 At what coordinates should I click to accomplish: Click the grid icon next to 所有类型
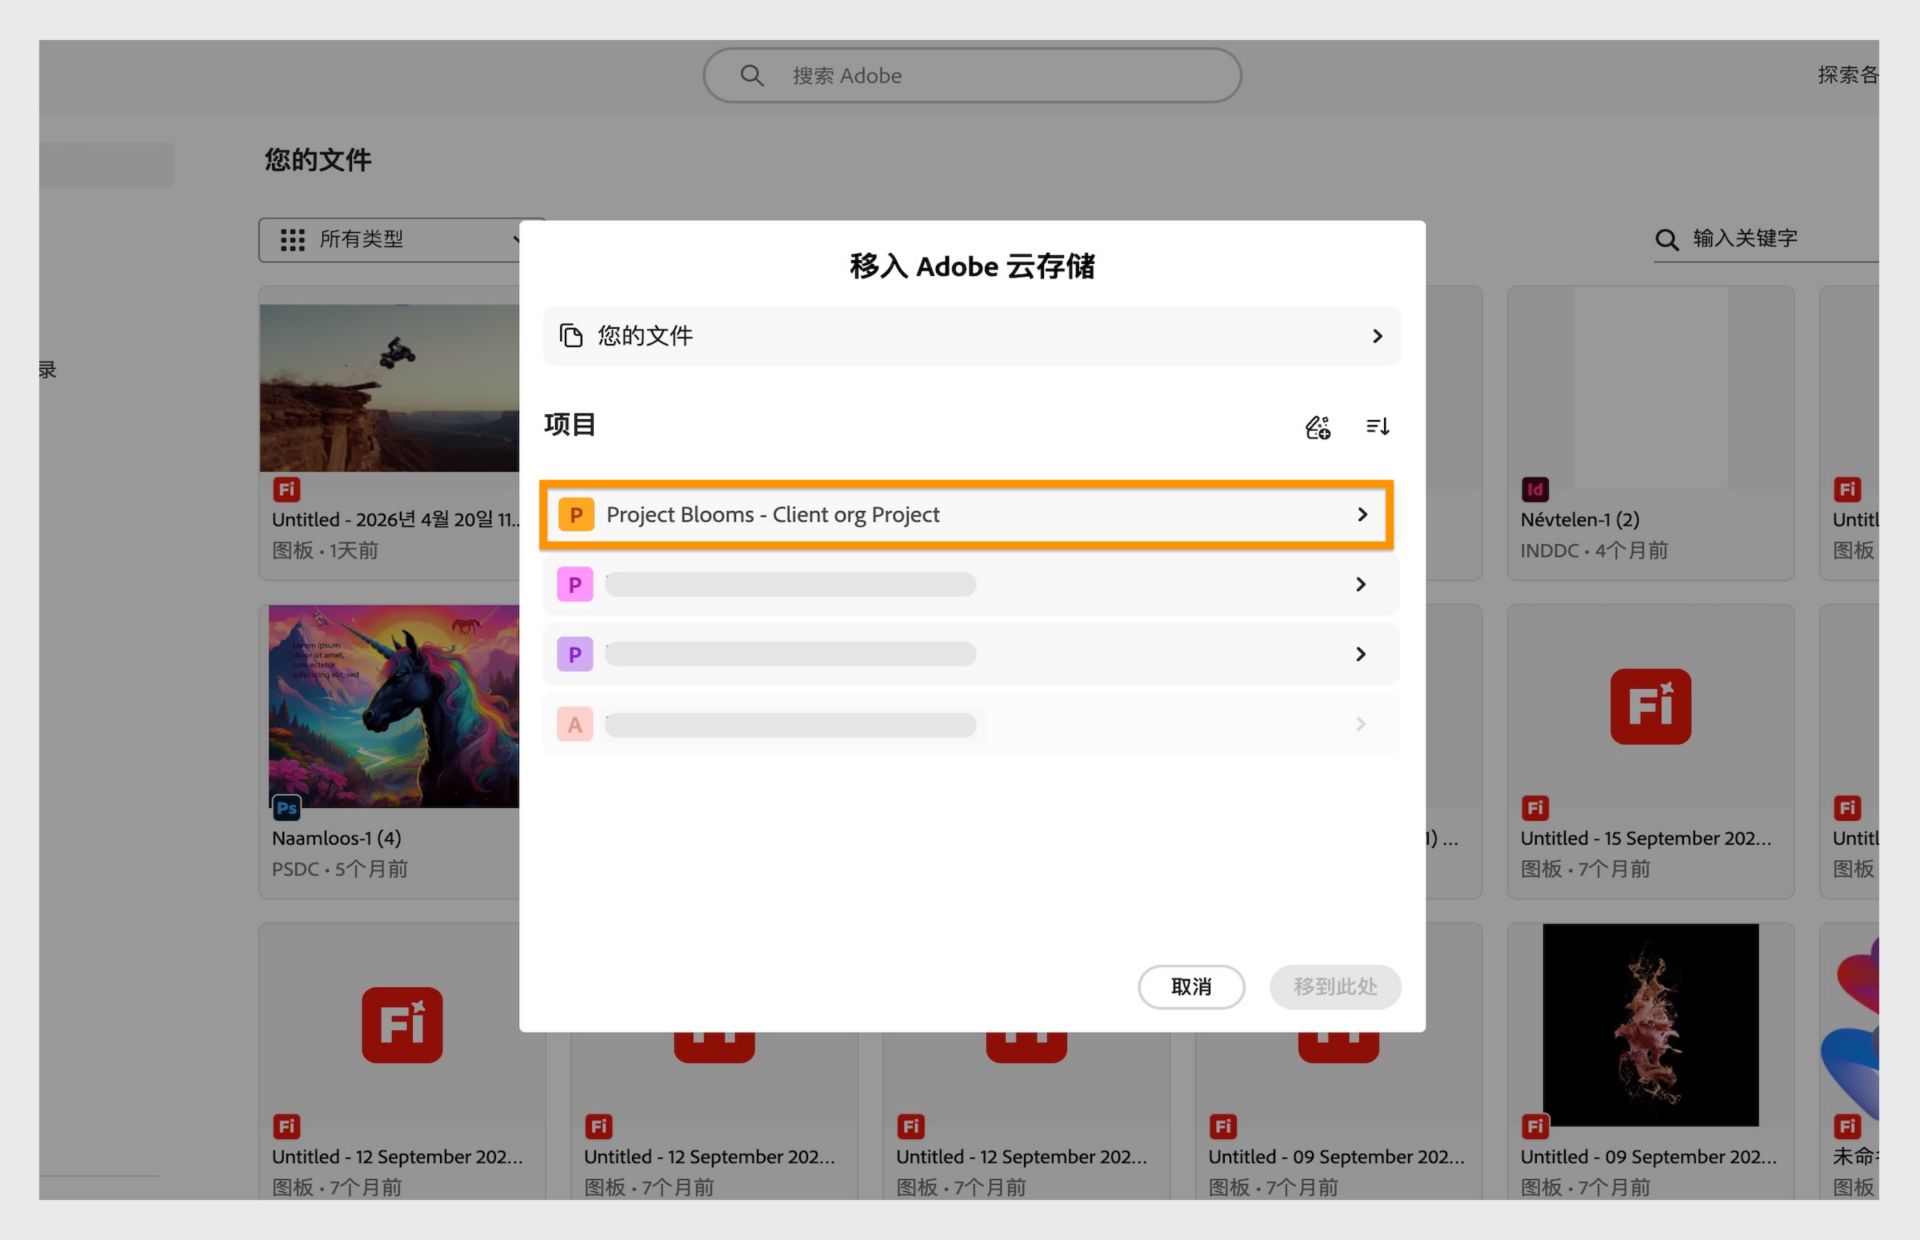pos(292,240)
